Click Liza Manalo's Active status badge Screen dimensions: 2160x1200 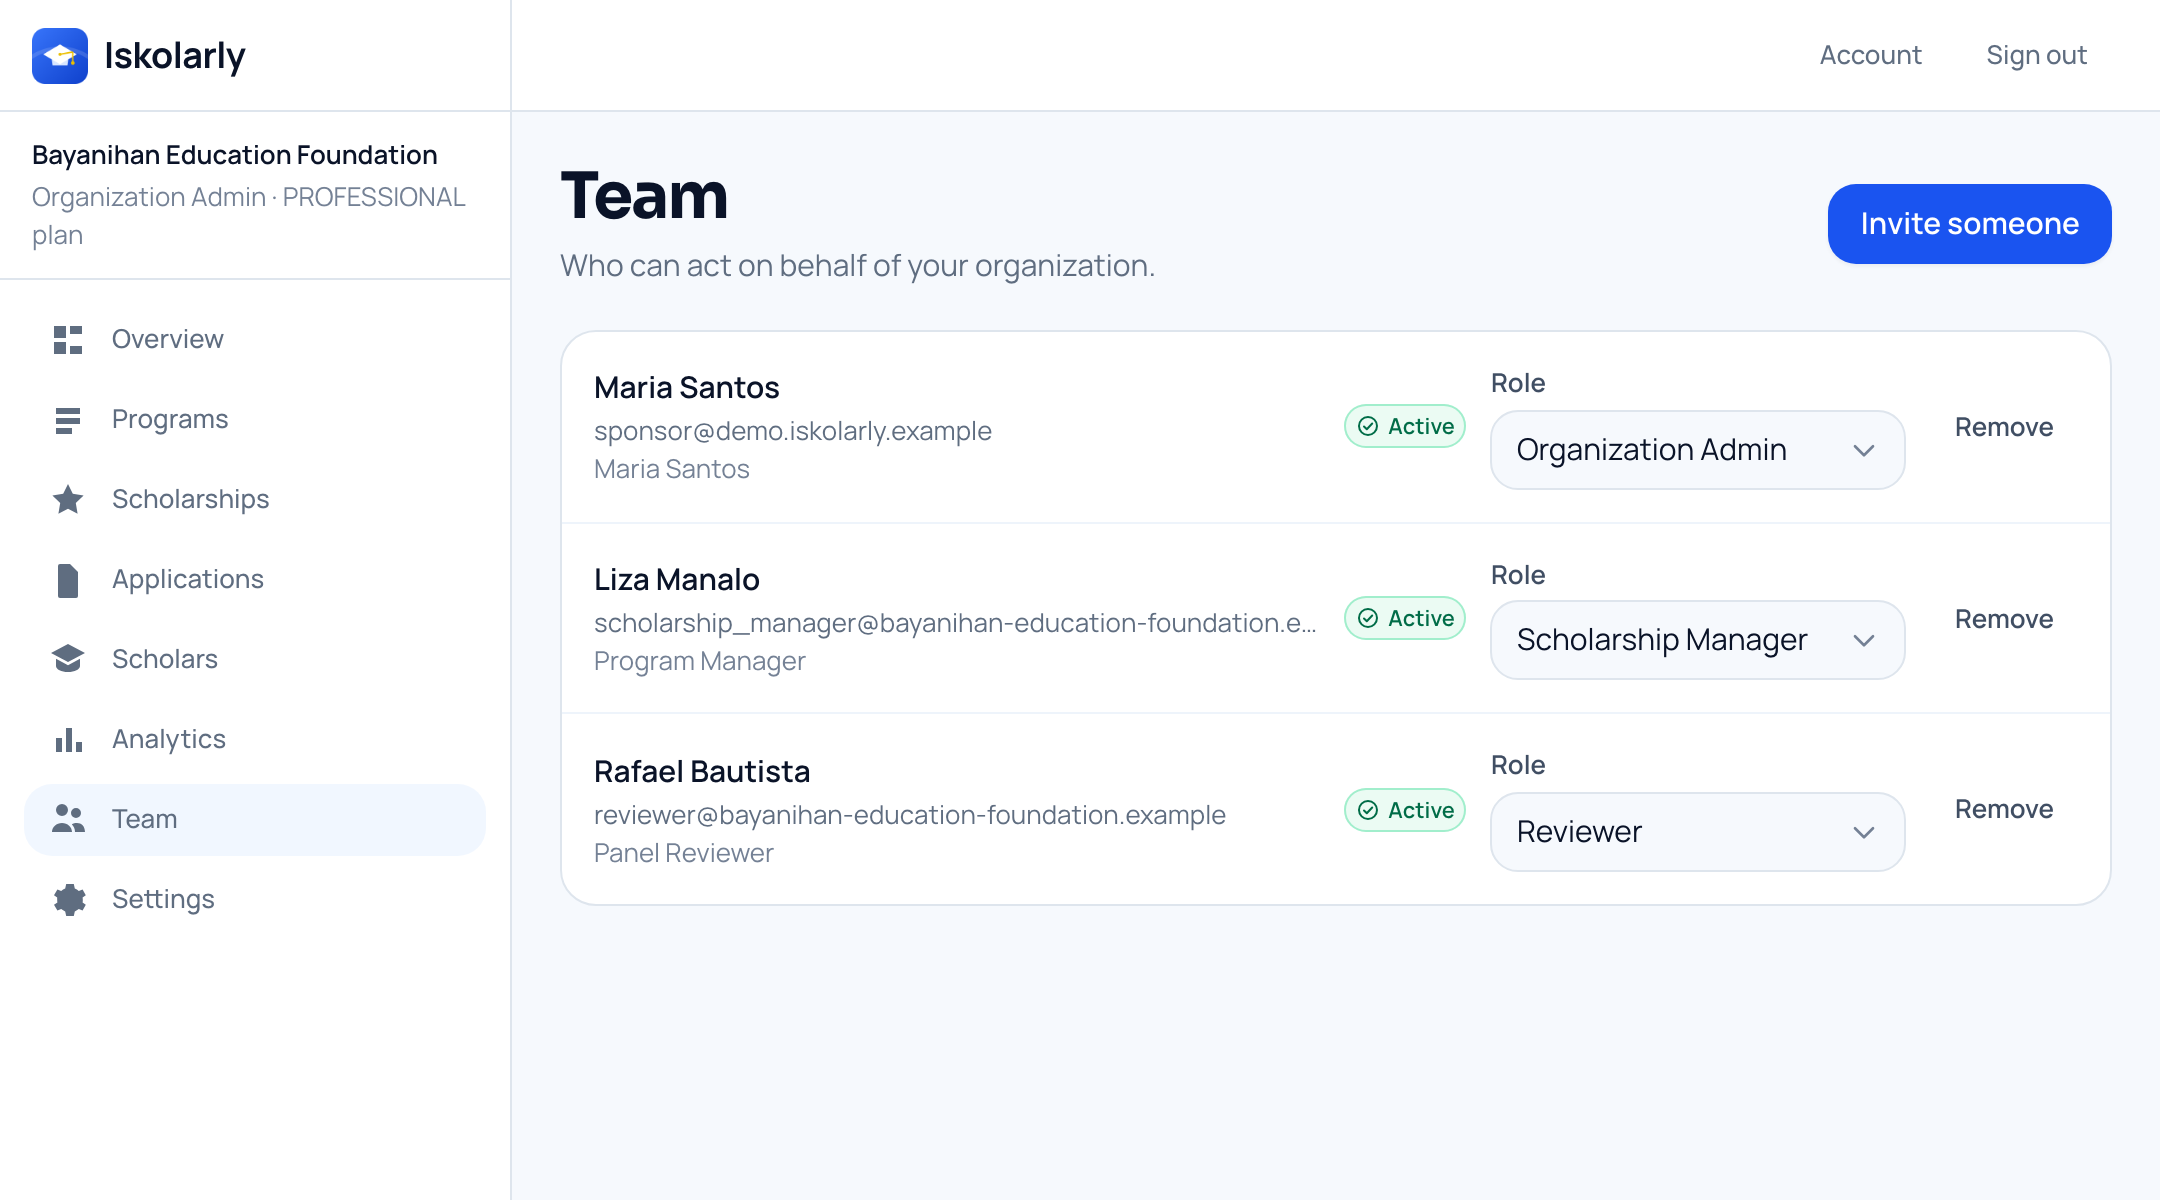tap(1405, 618)
